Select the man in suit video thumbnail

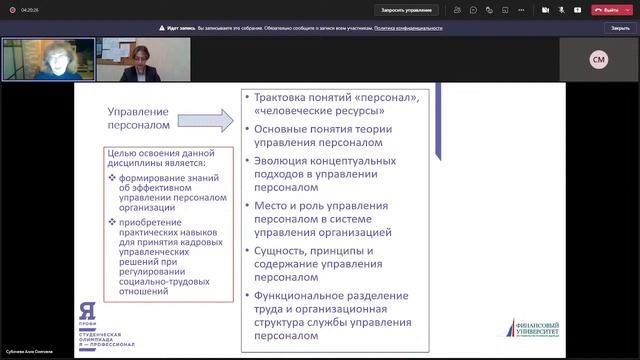pos(143,60)
